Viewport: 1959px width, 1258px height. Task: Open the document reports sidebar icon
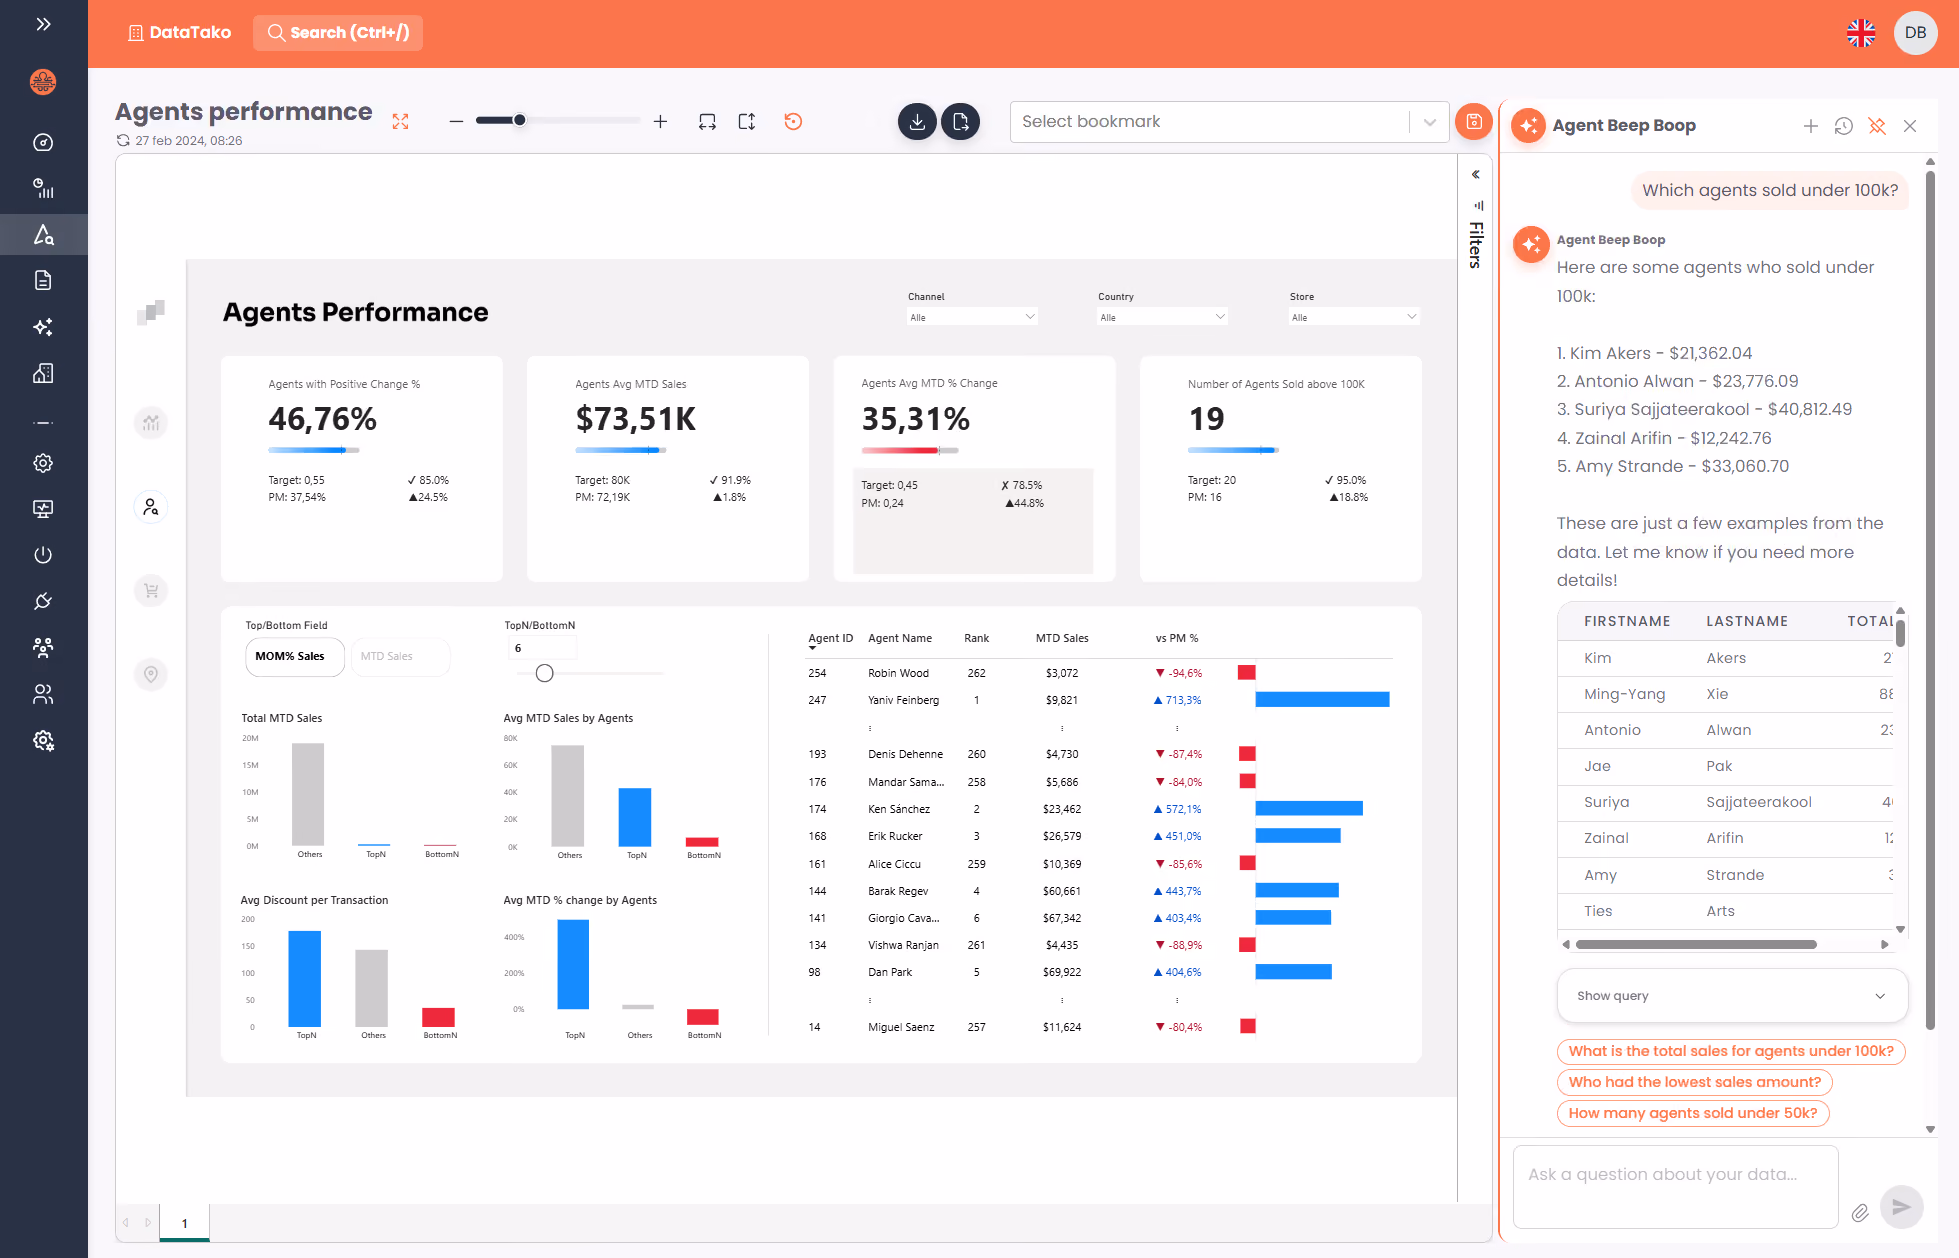click(x=43, y=280)
